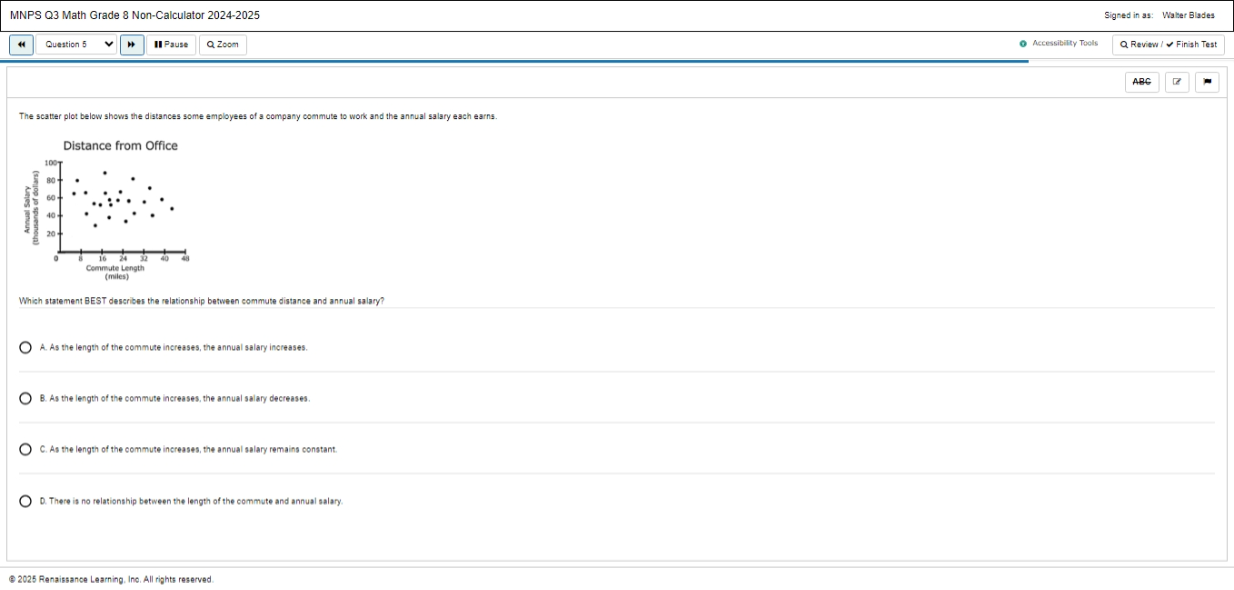Click the question "Which statement BEST describes"
Screen dimensions: 1234x590
[202, 301]
